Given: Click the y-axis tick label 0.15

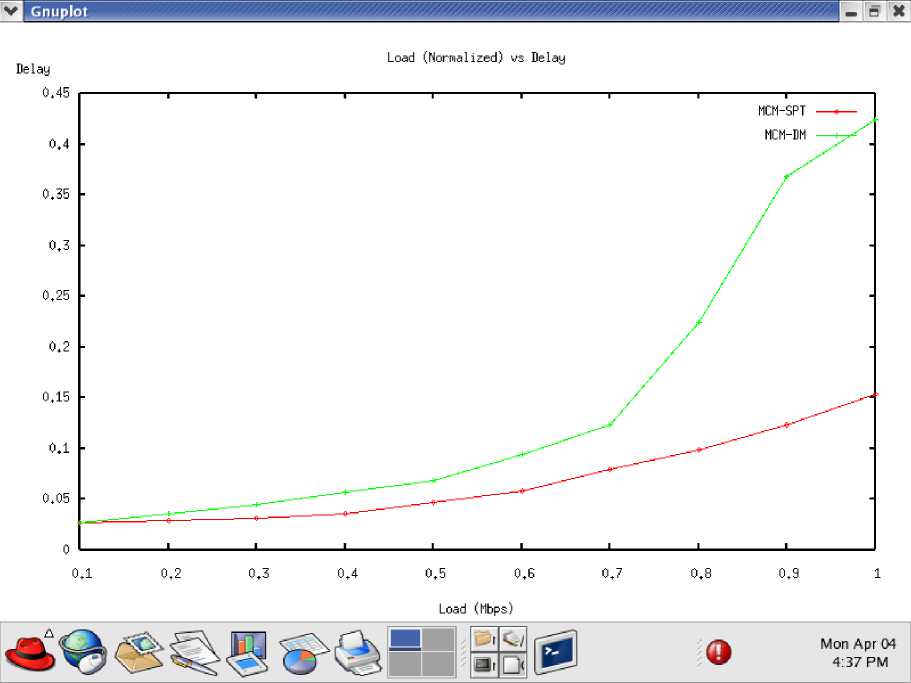Looking at the screenshot, I should [x=56, y=397].
